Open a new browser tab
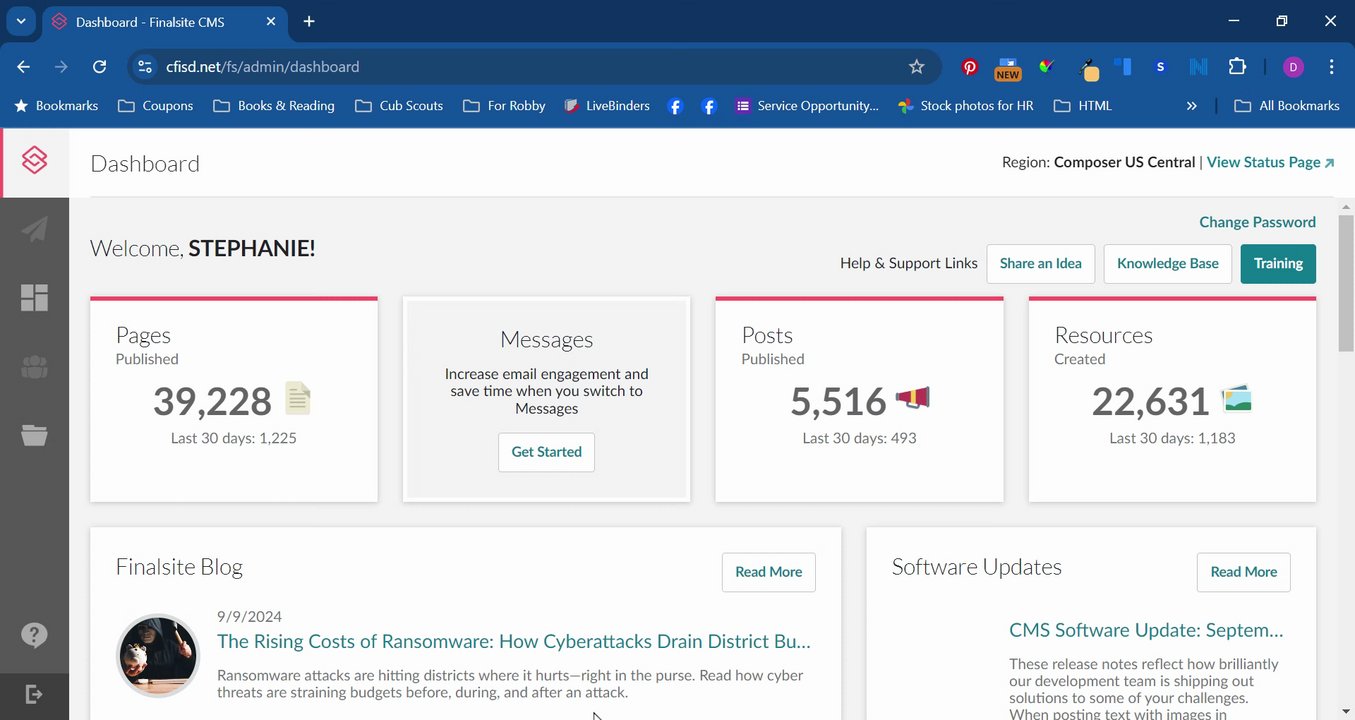The image size is (1355, 720). (x=309, y=21)
